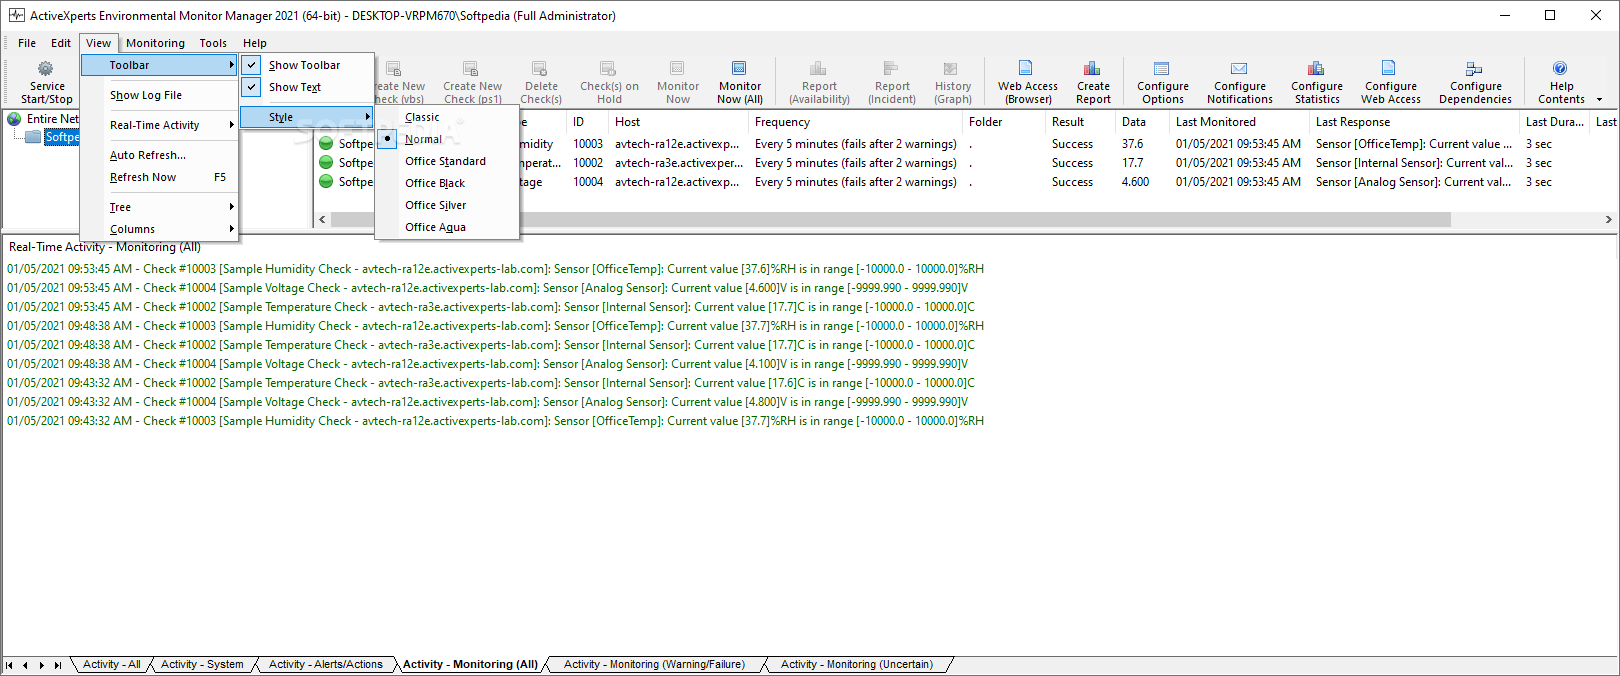Open Configure Dependencies icon

[1474, 69]
